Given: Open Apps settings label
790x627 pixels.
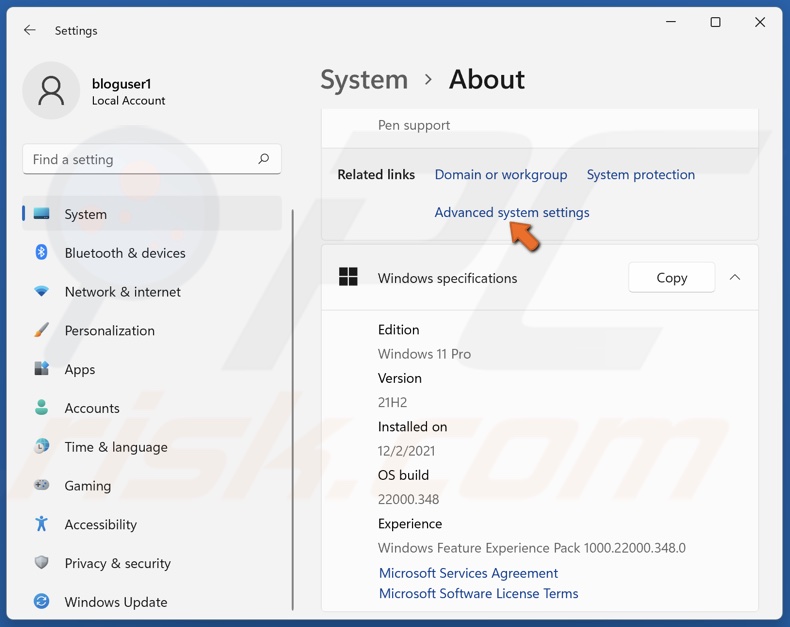Looking at the screenshot, I should [x=80, y=369].
